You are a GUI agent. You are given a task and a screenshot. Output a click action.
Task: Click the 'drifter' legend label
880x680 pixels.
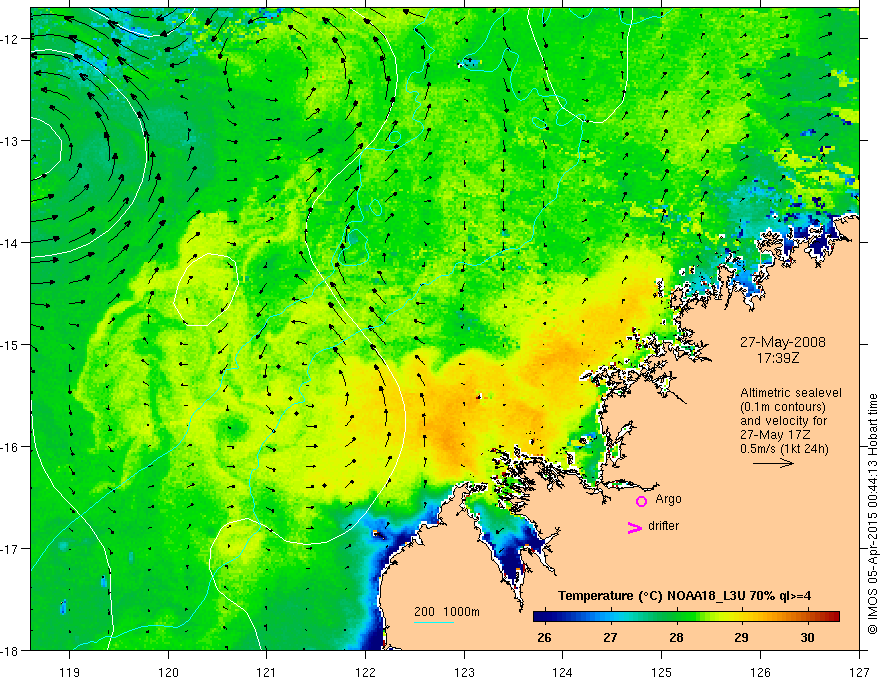(663, 526)
